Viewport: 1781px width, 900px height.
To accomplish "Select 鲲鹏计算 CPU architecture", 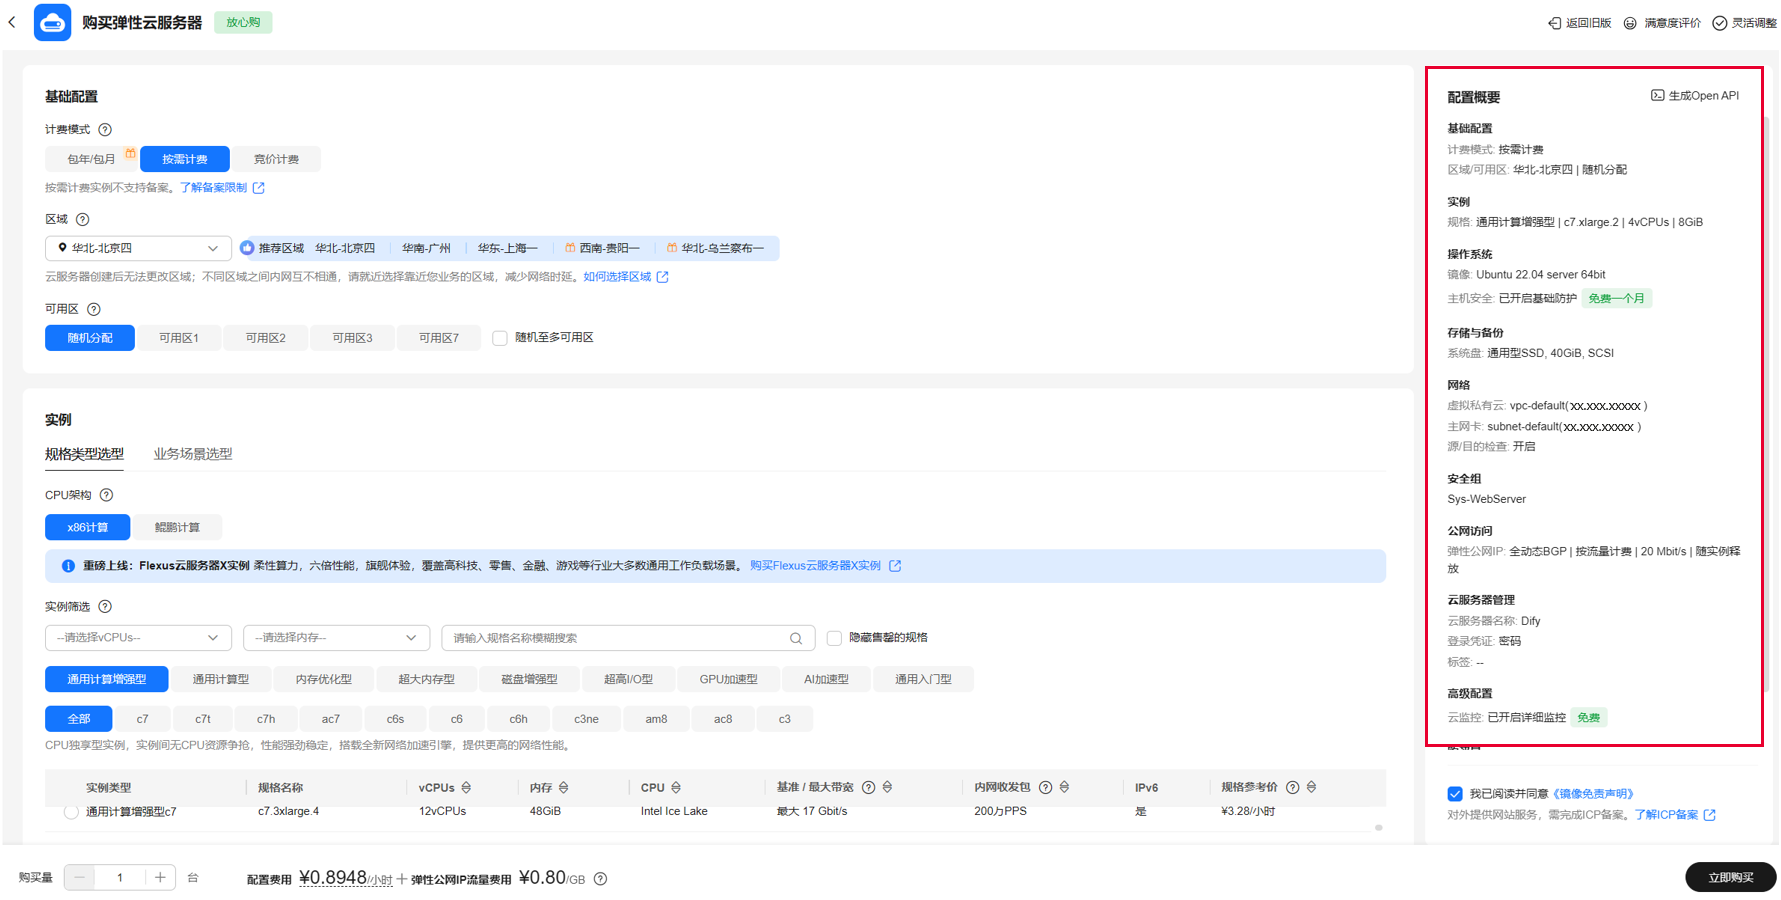I will click(177, 527).
